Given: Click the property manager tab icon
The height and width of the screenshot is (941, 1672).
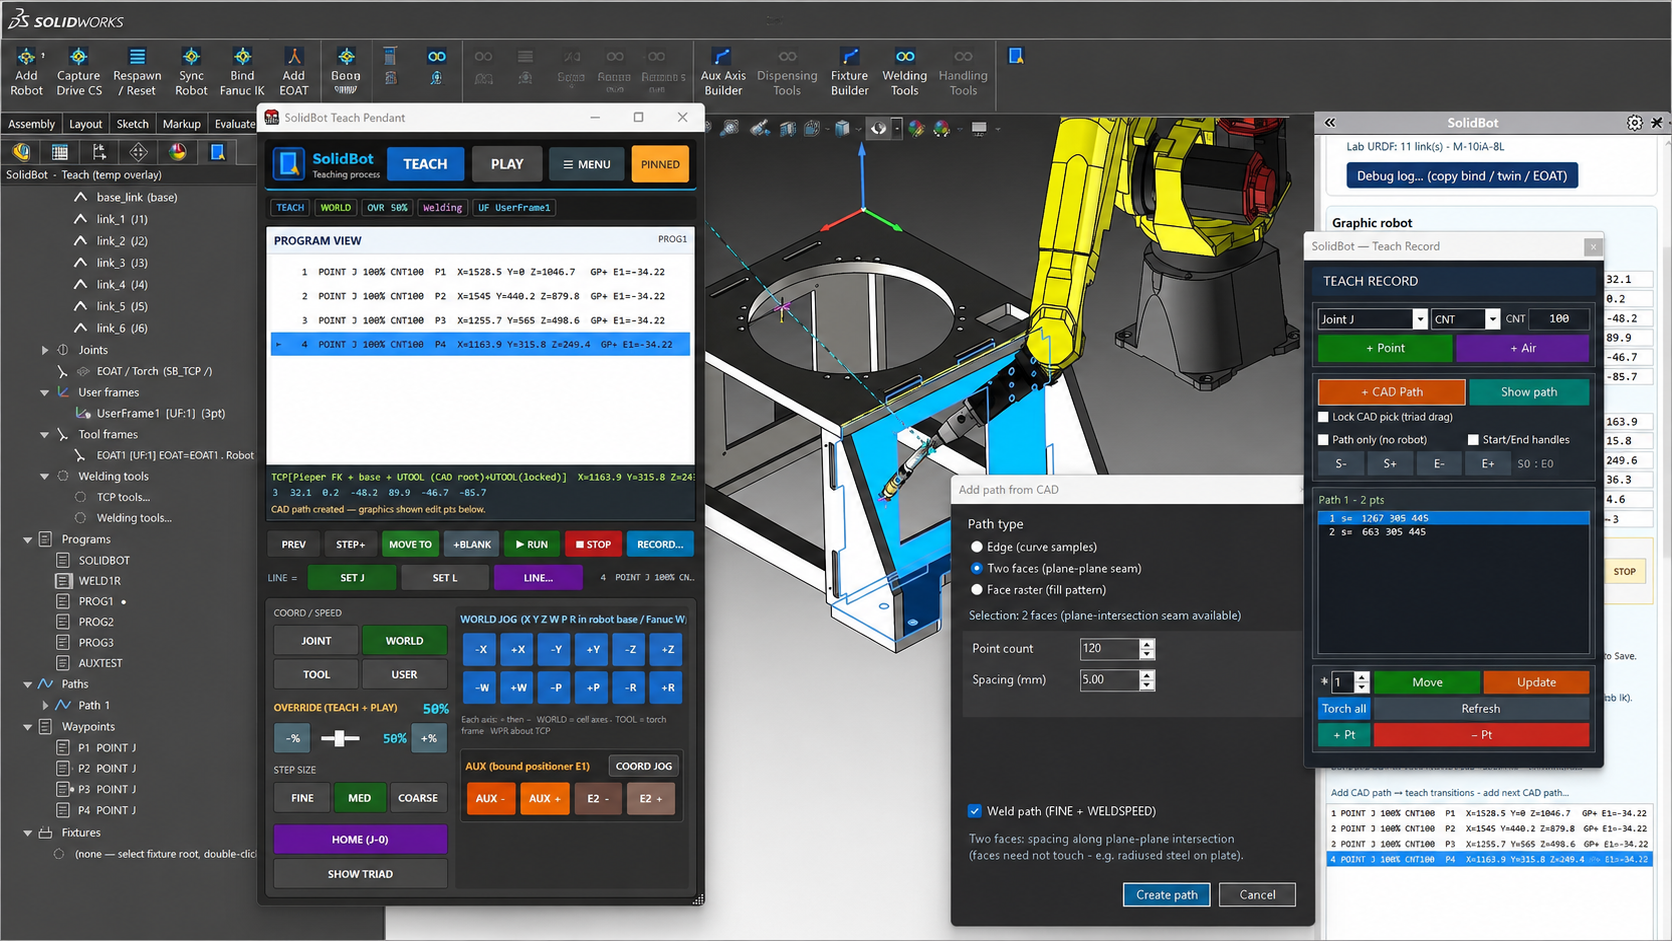Looking at the screenshot, I should click(x=60, y=152).
